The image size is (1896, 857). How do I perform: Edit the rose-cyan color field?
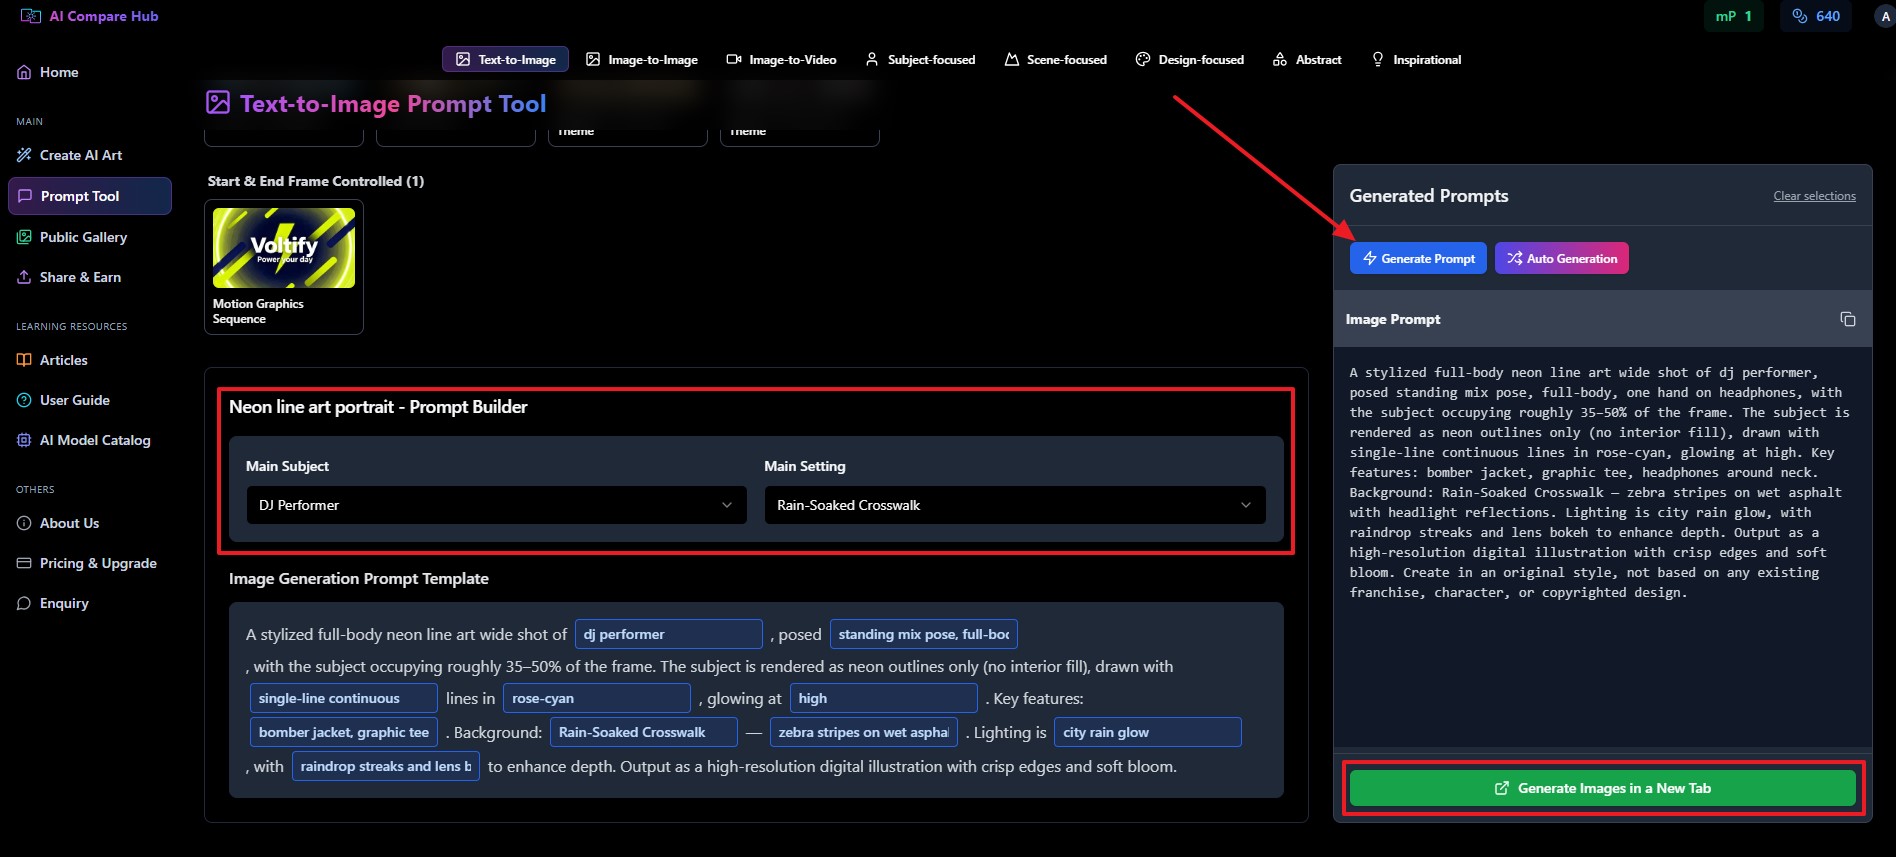point(597,698)
